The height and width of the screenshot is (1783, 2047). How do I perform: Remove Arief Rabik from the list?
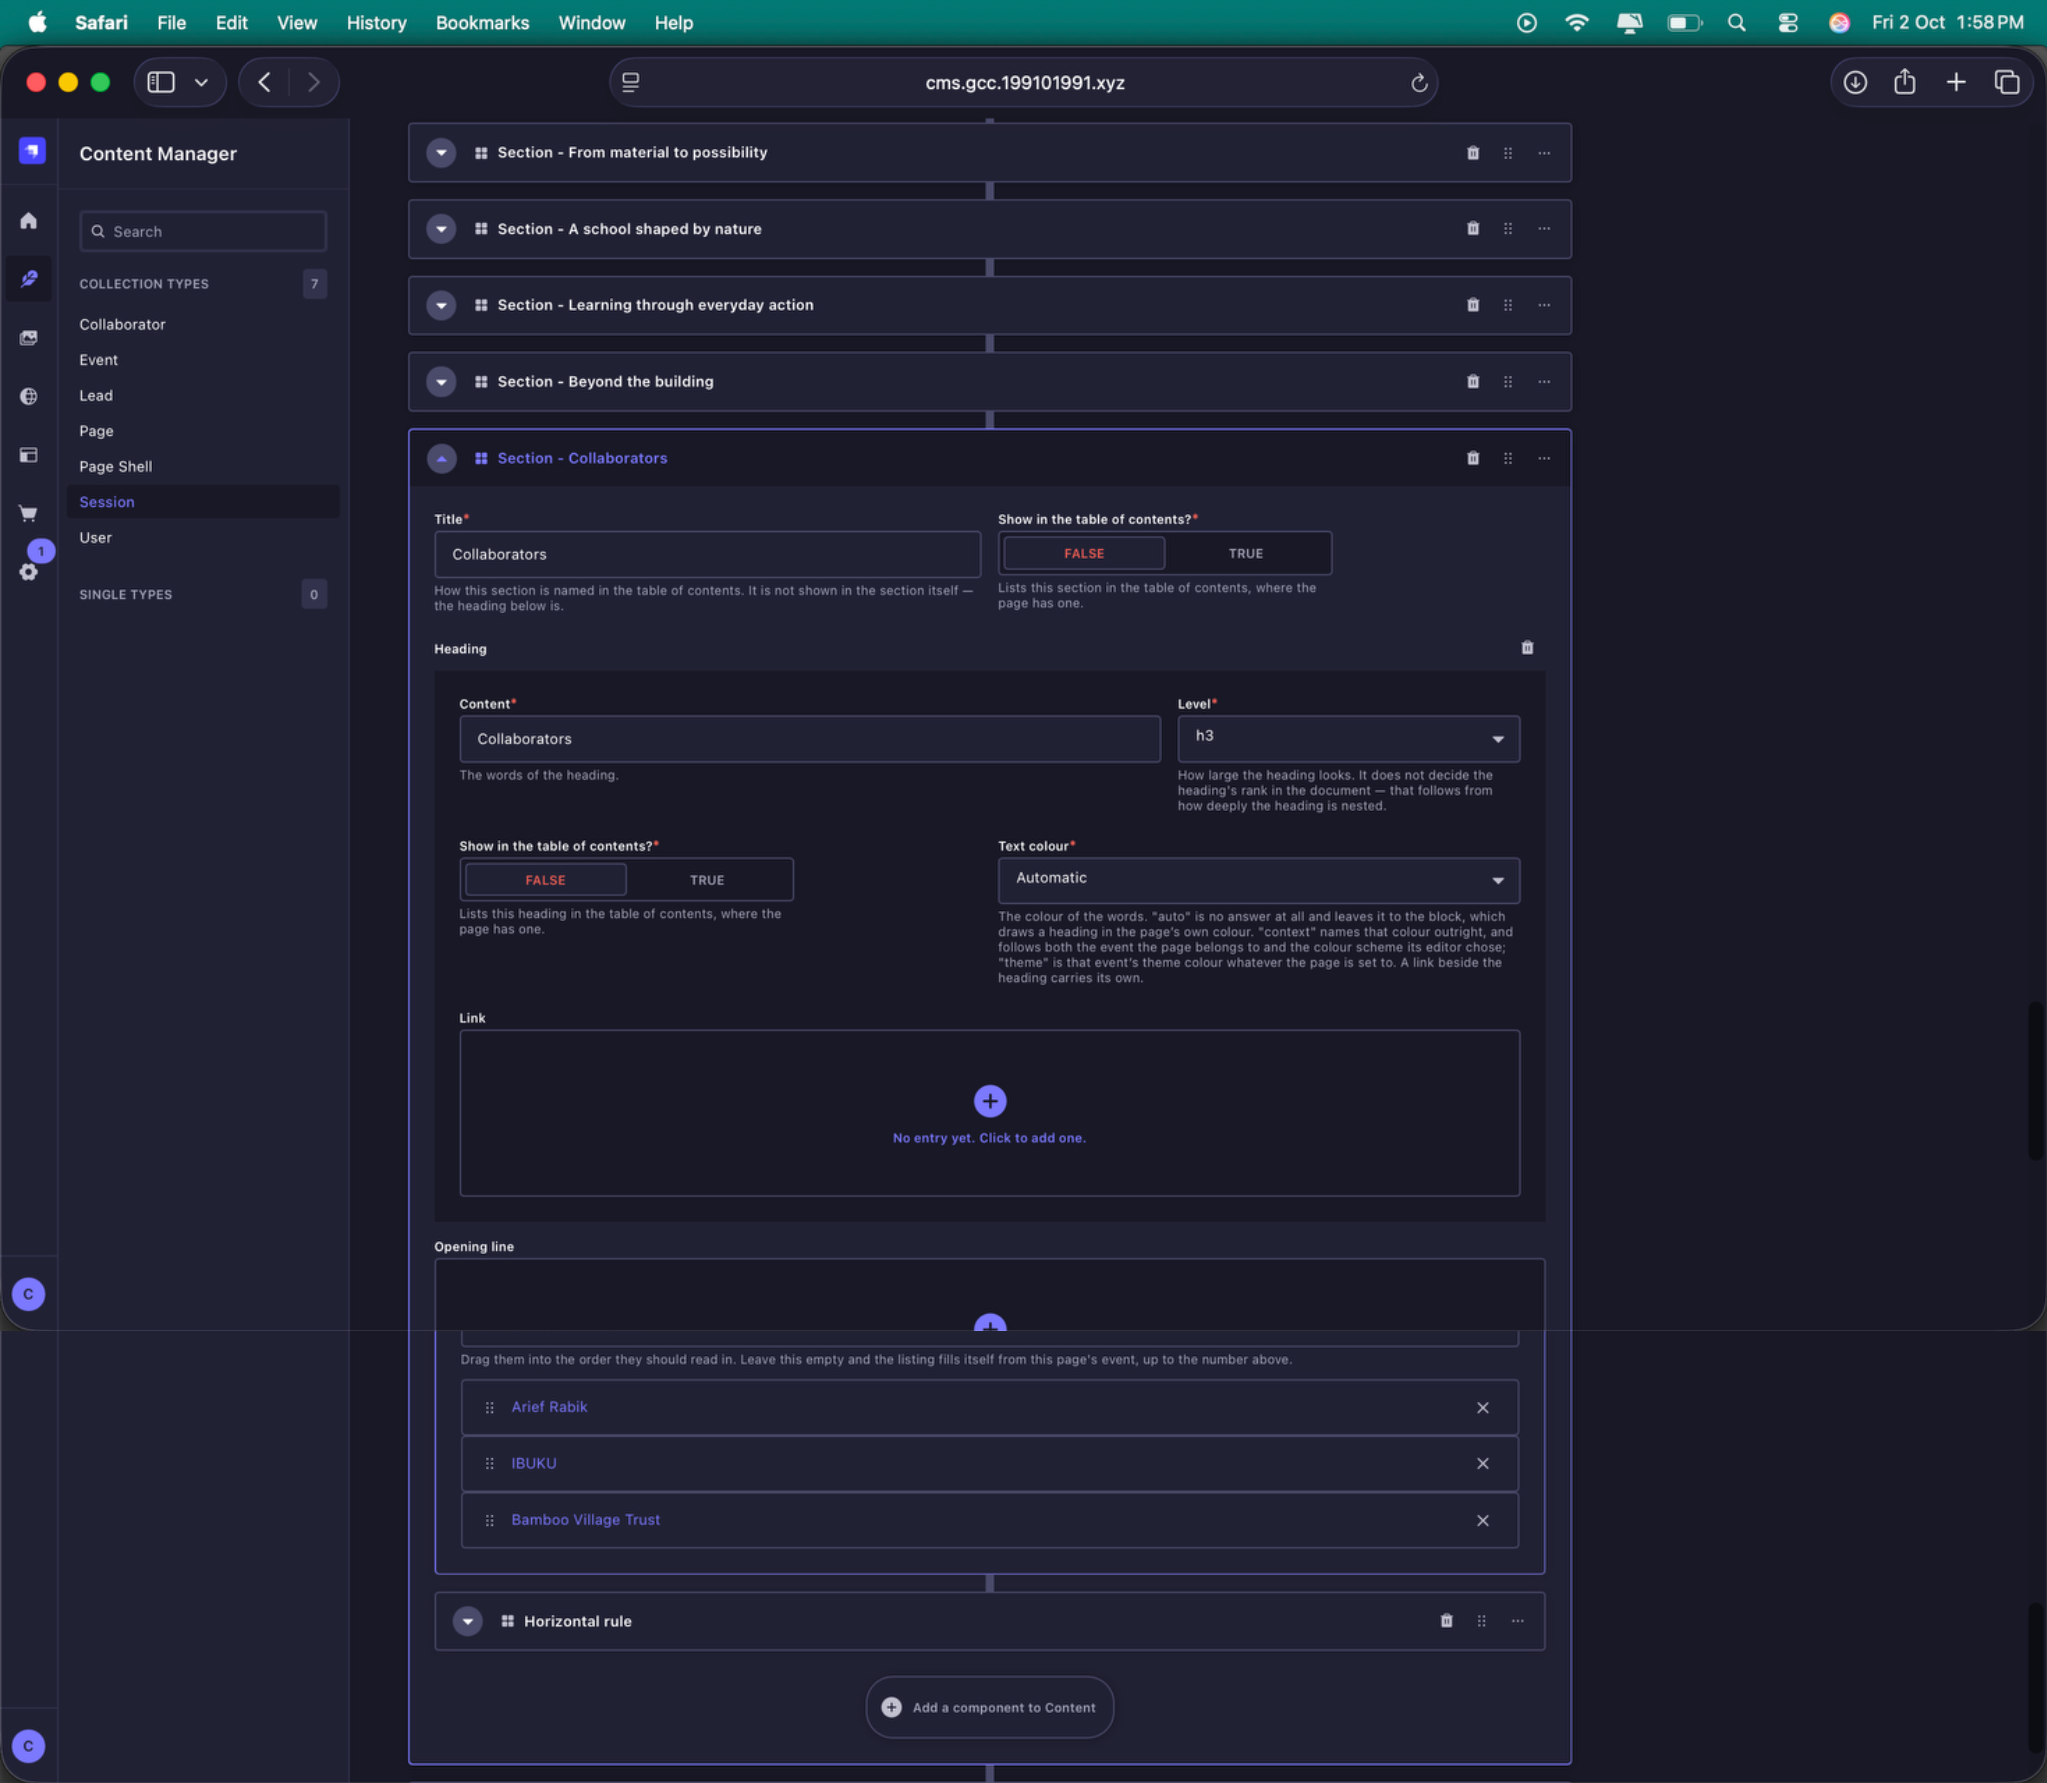pyautogui.click(x=1482, y=1408)
